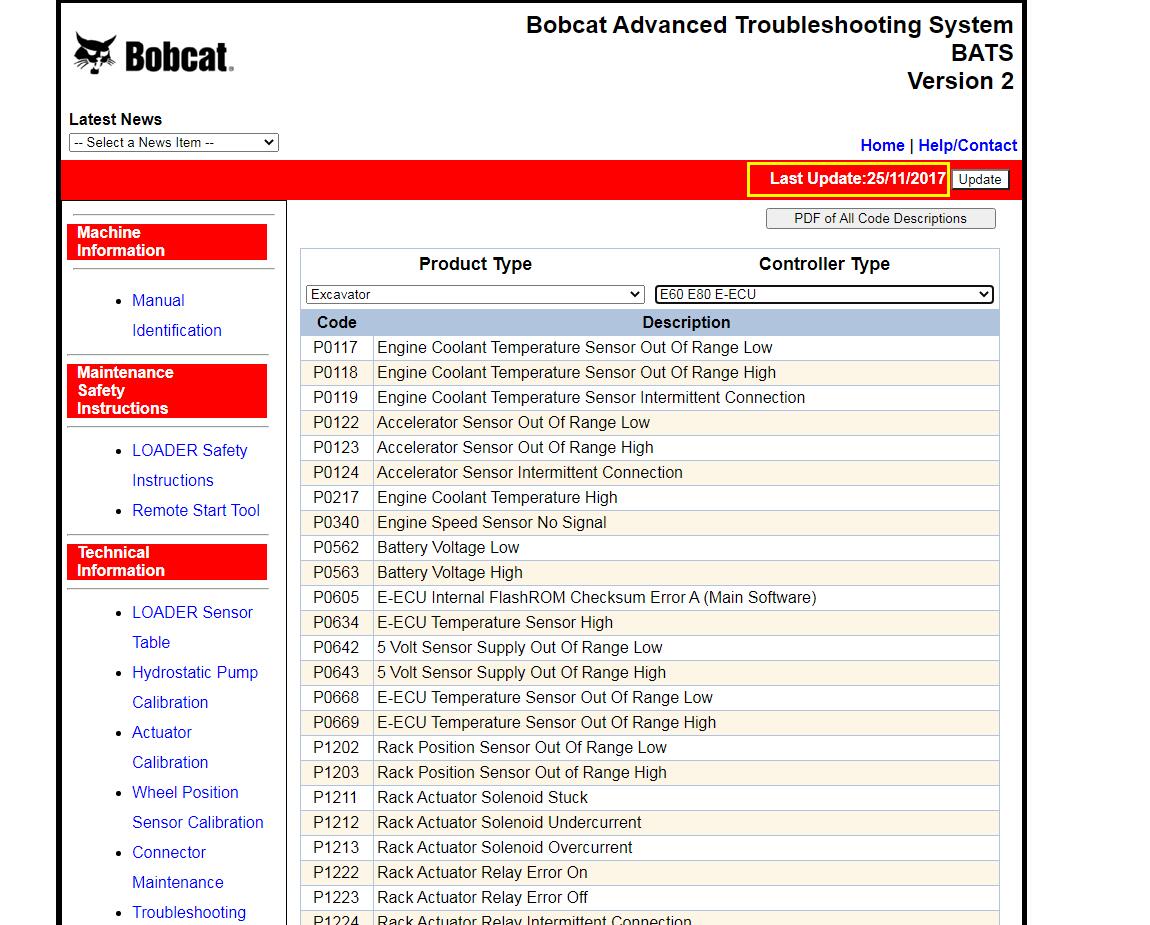Select the Machine Information section header
This screenshot has width=1150, height=925.
(x=167, y=241)
